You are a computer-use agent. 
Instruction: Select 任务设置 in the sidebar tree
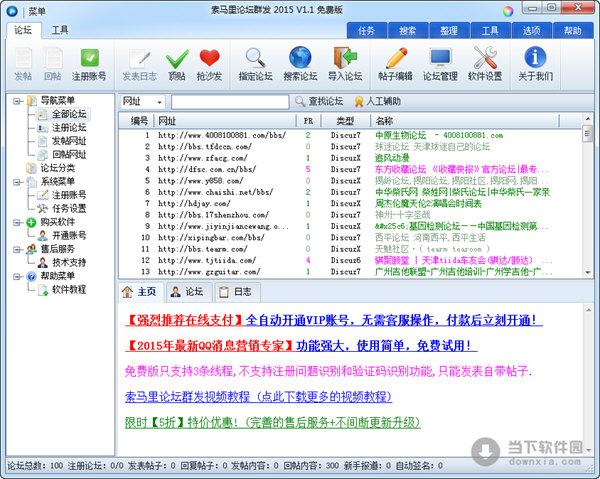(69, 208)
